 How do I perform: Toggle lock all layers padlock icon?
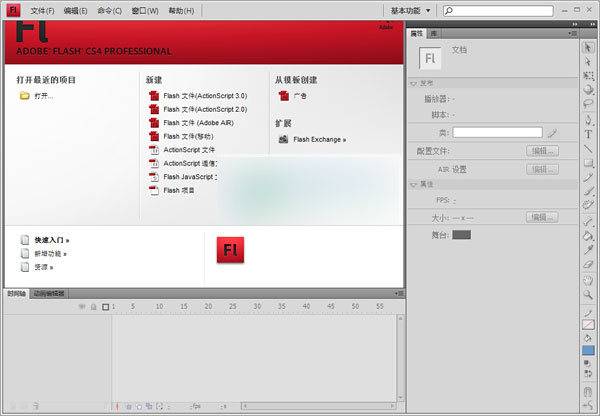click(93, 307)
